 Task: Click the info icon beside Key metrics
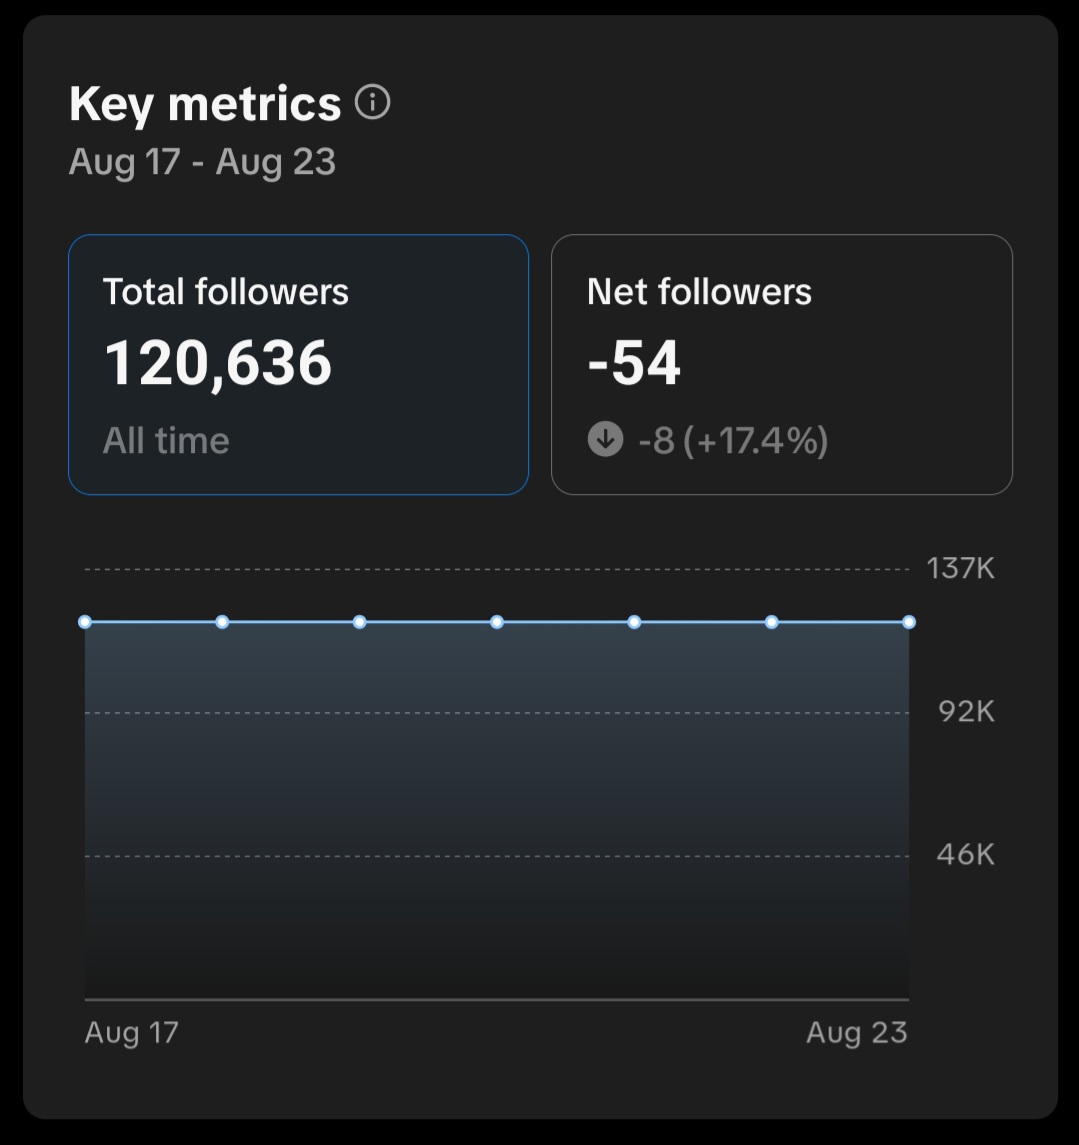pyautogui.click(x=373, y=102)
